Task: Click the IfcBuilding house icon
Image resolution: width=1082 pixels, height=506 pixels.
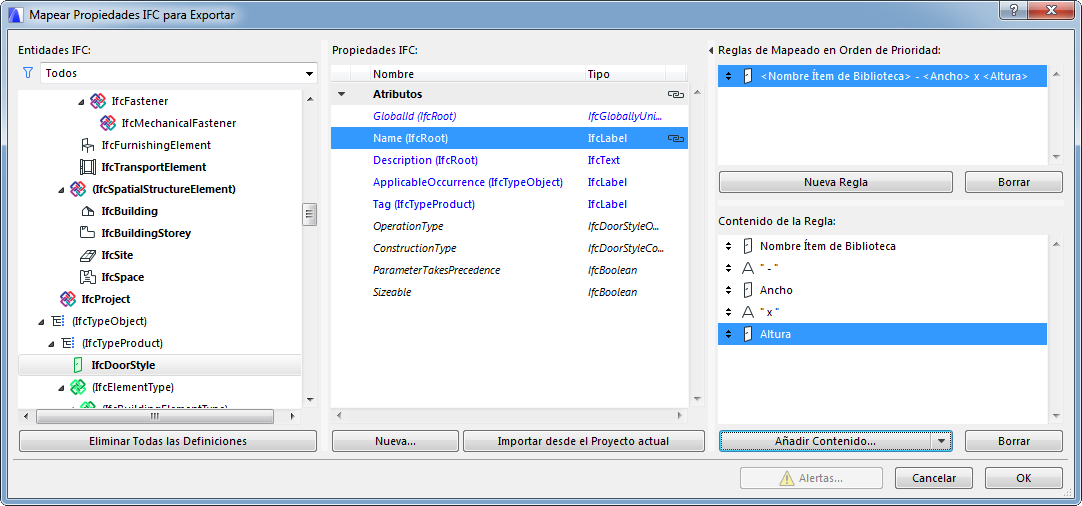Action: coord(88,211)
